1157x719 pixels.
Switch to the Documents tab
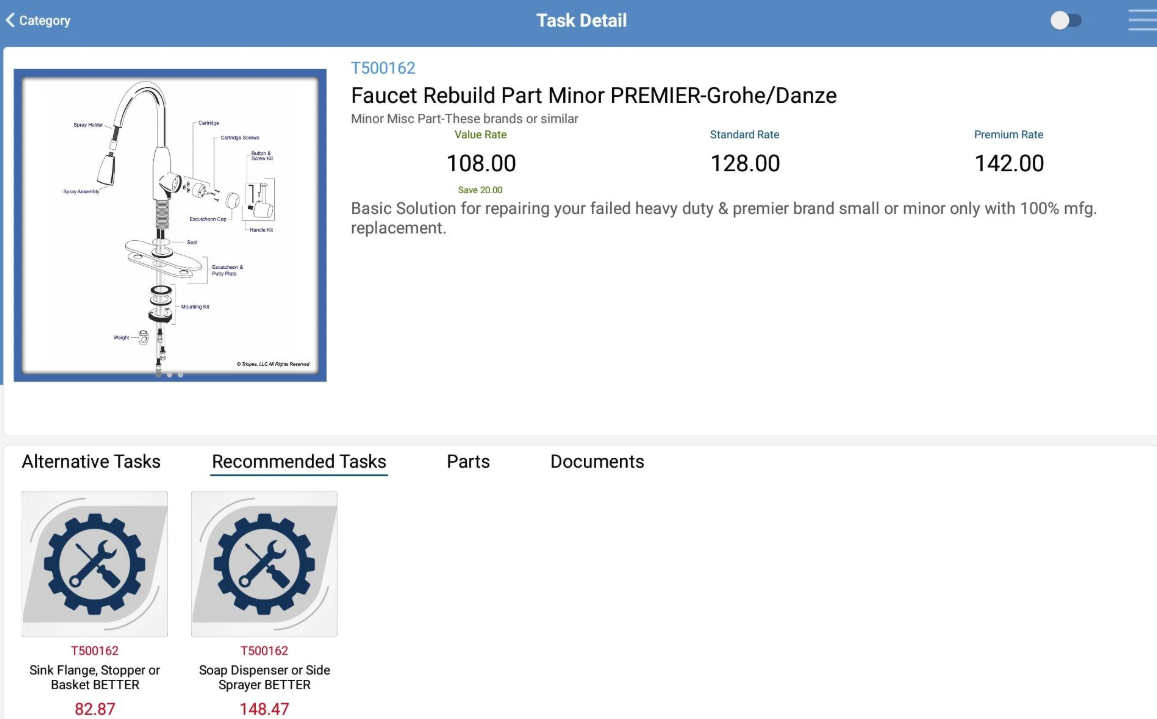[x=597, y=461]
